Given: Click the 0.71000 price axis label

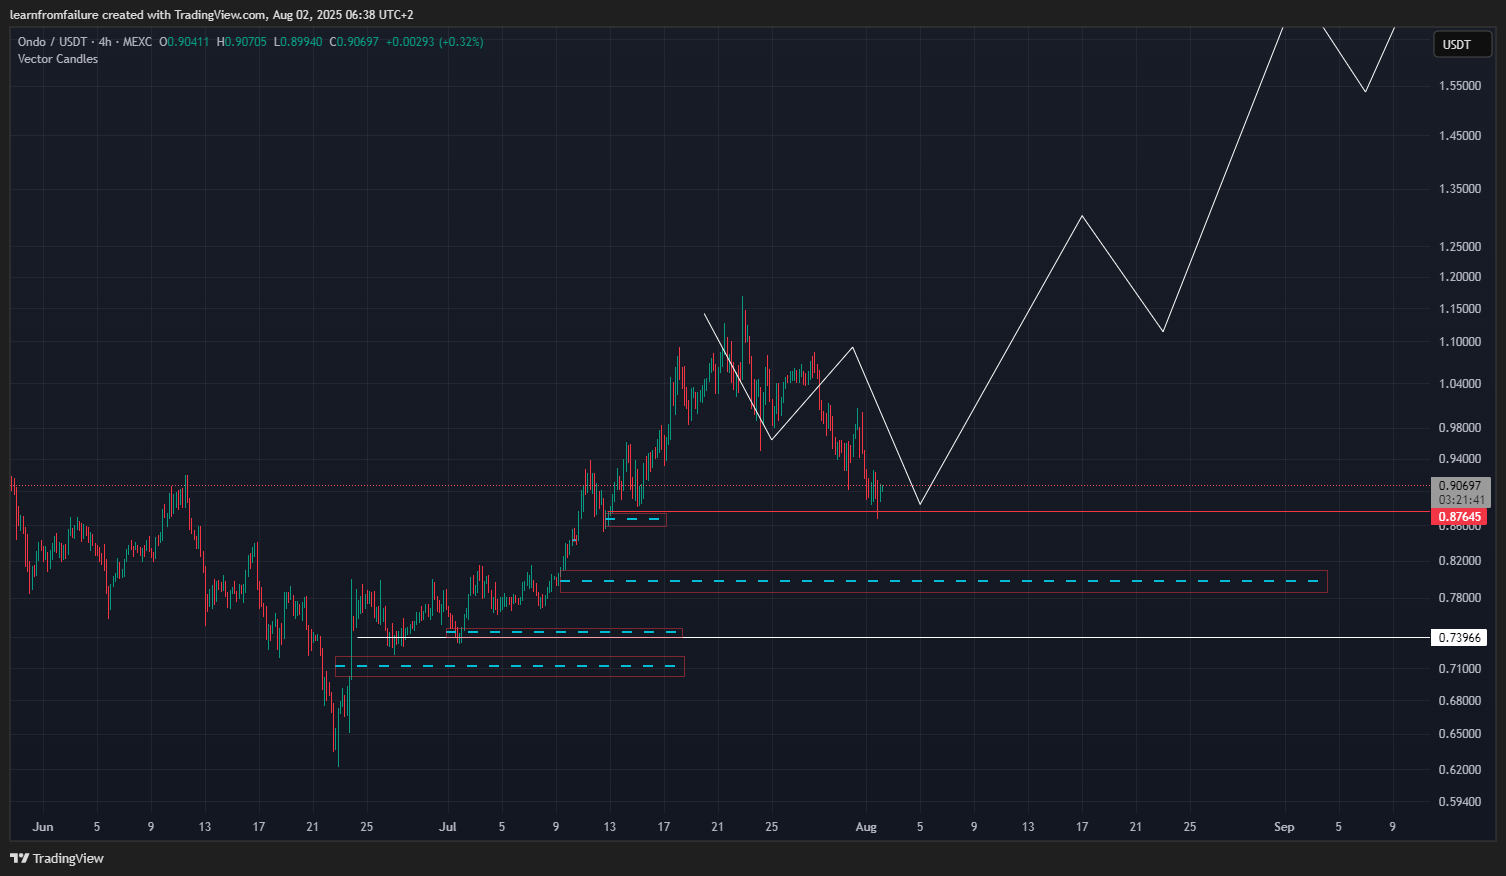Looking at the screenshot, I should [1460, 669].
